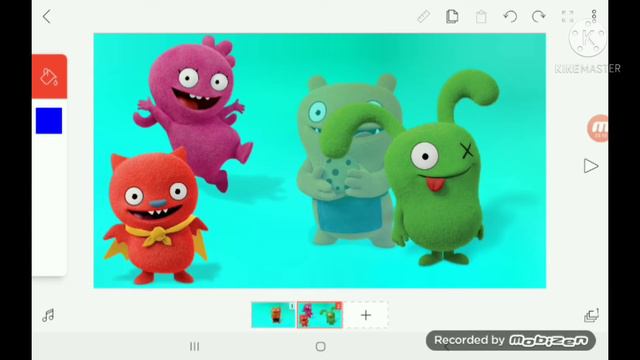Screen dimensions: 640x360
Task: Open the ruler tool
Action: point(424,17)
